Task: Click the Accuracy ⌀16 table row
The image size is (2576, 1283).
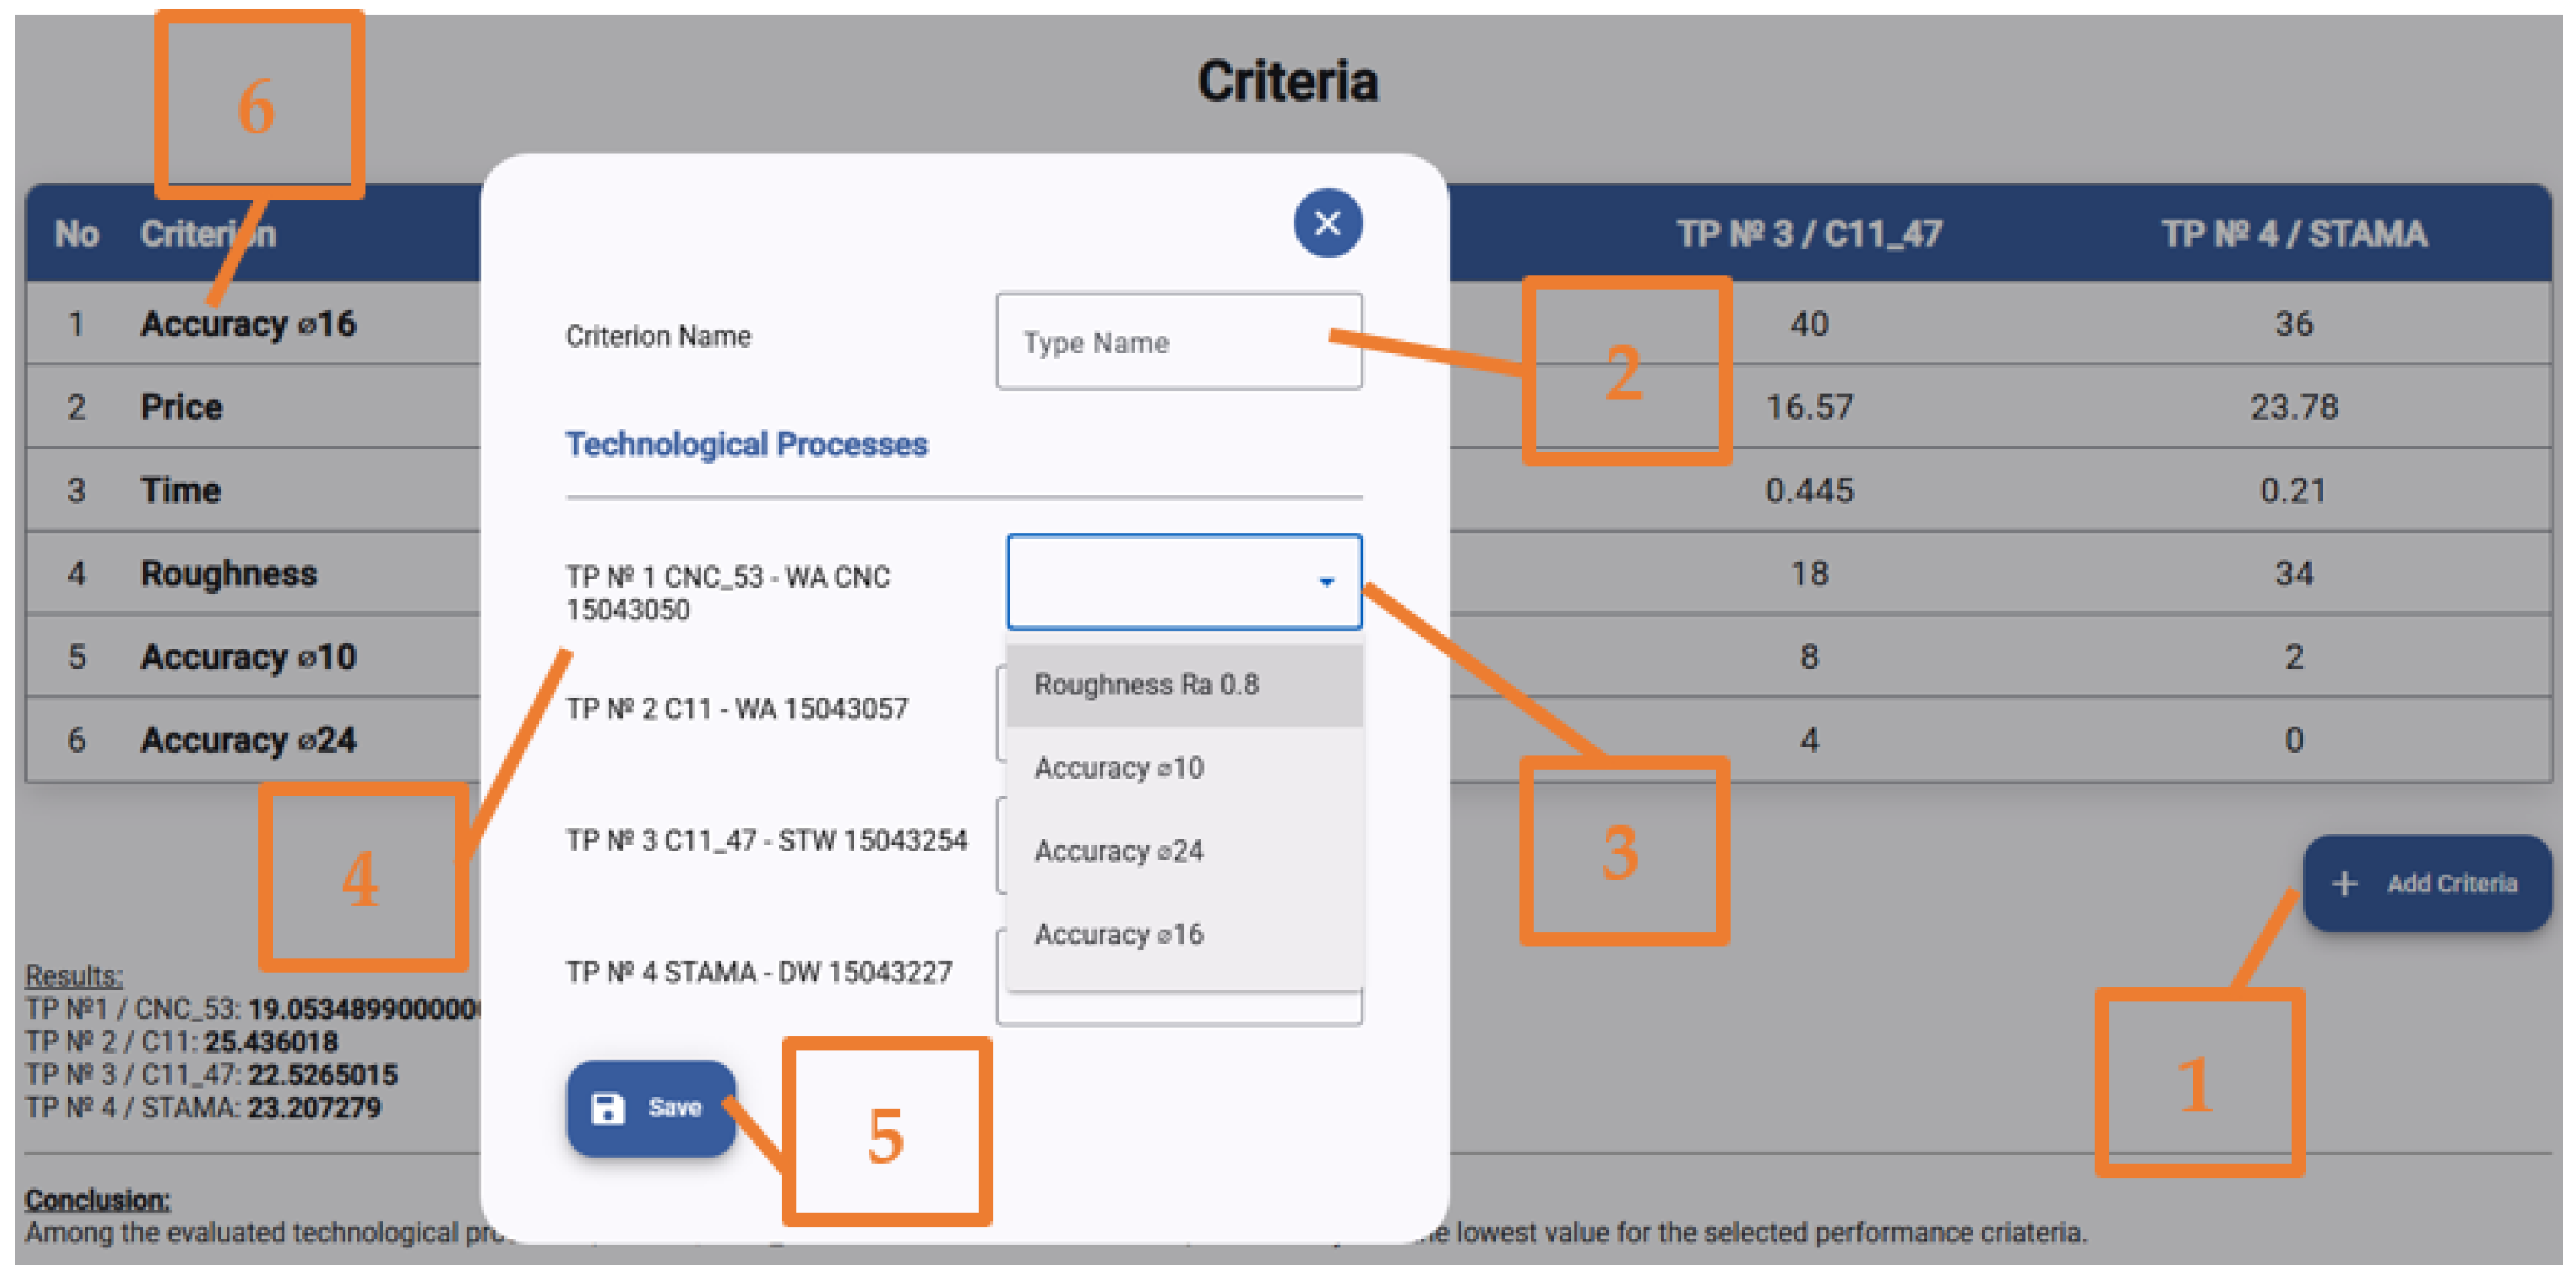Action: (x=248, y=324)
